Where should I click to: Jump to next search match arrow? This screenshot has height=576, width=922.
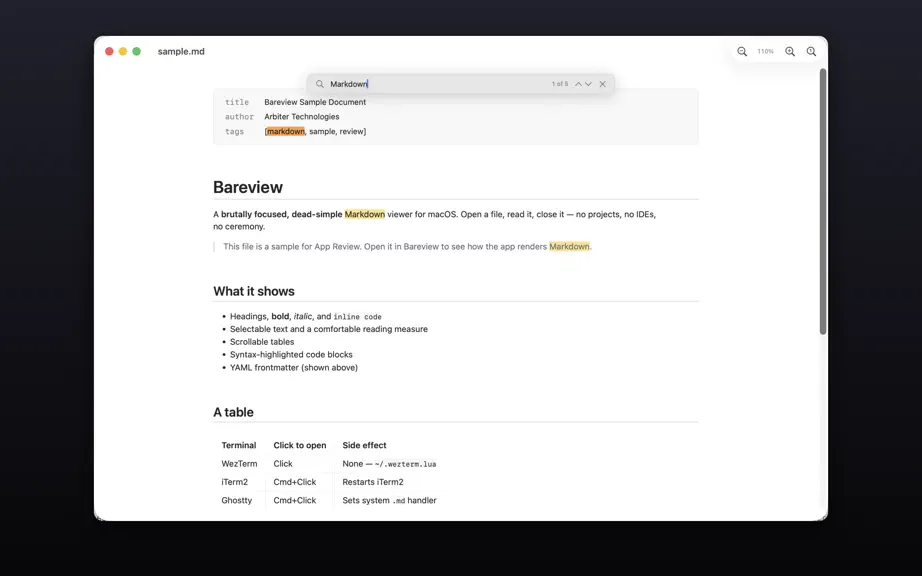pyautogui.click(x=588, y=84)
